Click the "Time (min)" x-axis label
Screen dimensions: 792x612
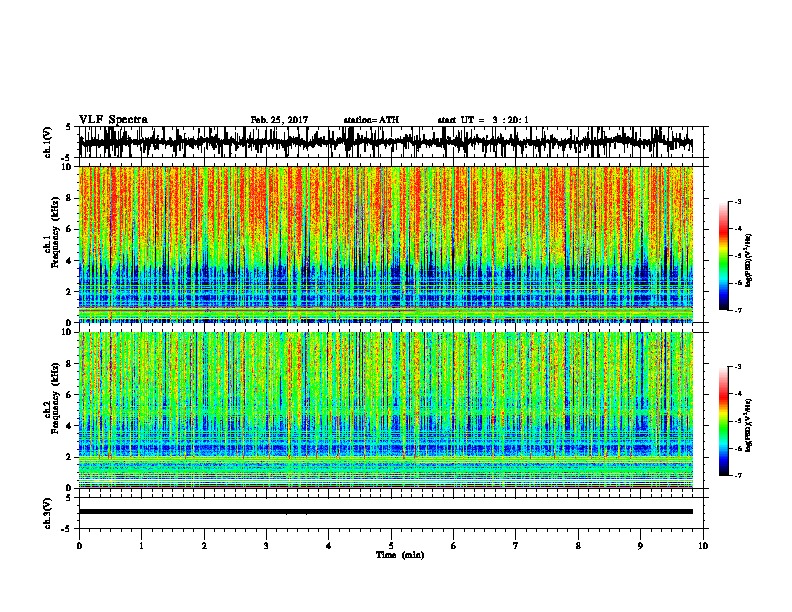pos(400,555)
